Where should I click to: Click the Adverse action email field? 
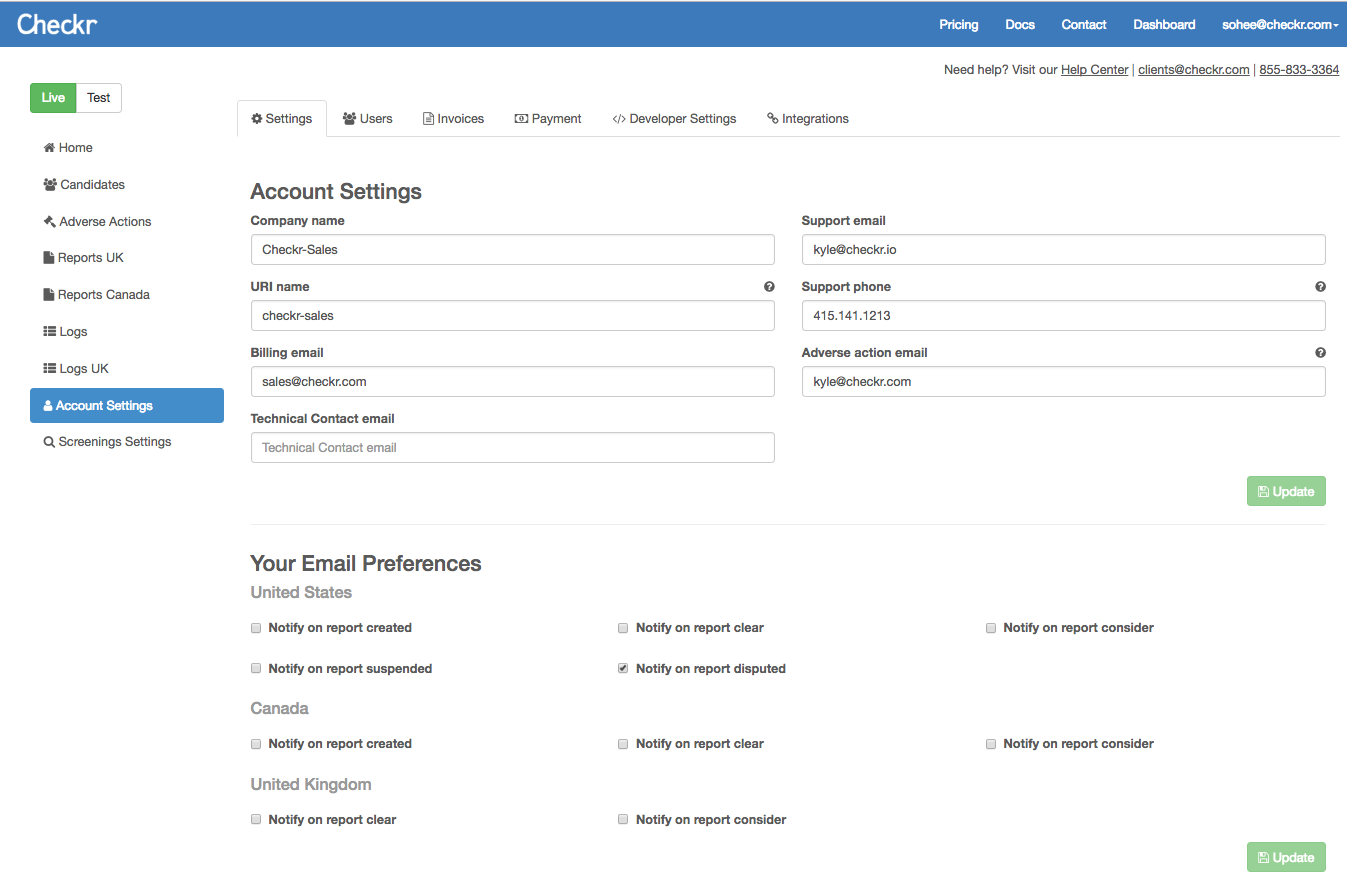(1064, 382)
